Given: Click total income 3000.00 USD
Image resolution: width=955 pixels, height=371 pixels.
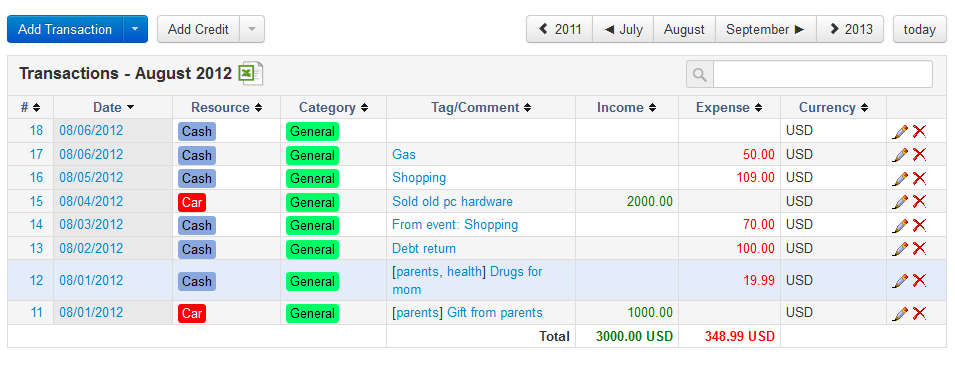Looking at the screenshot, I should tap(634, 336).
